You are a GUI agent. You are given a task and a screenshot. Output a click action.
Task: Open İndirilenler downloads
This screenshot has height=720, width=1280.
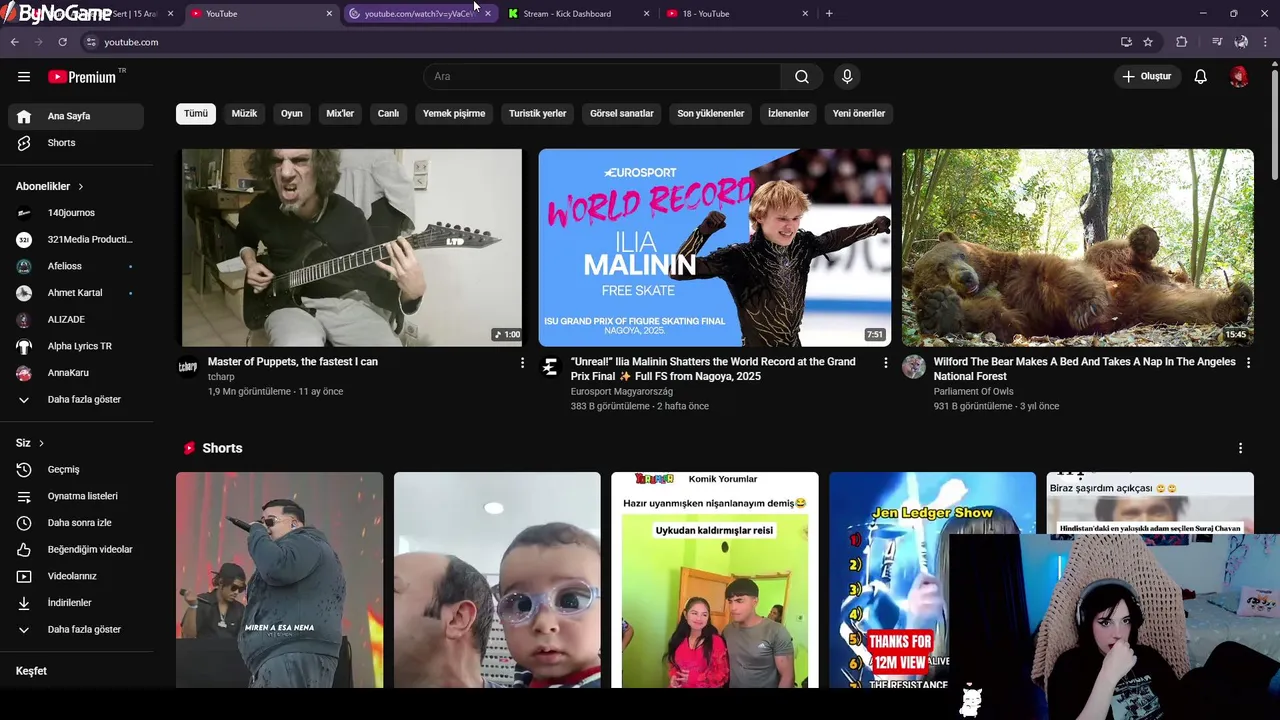[76, 603]
